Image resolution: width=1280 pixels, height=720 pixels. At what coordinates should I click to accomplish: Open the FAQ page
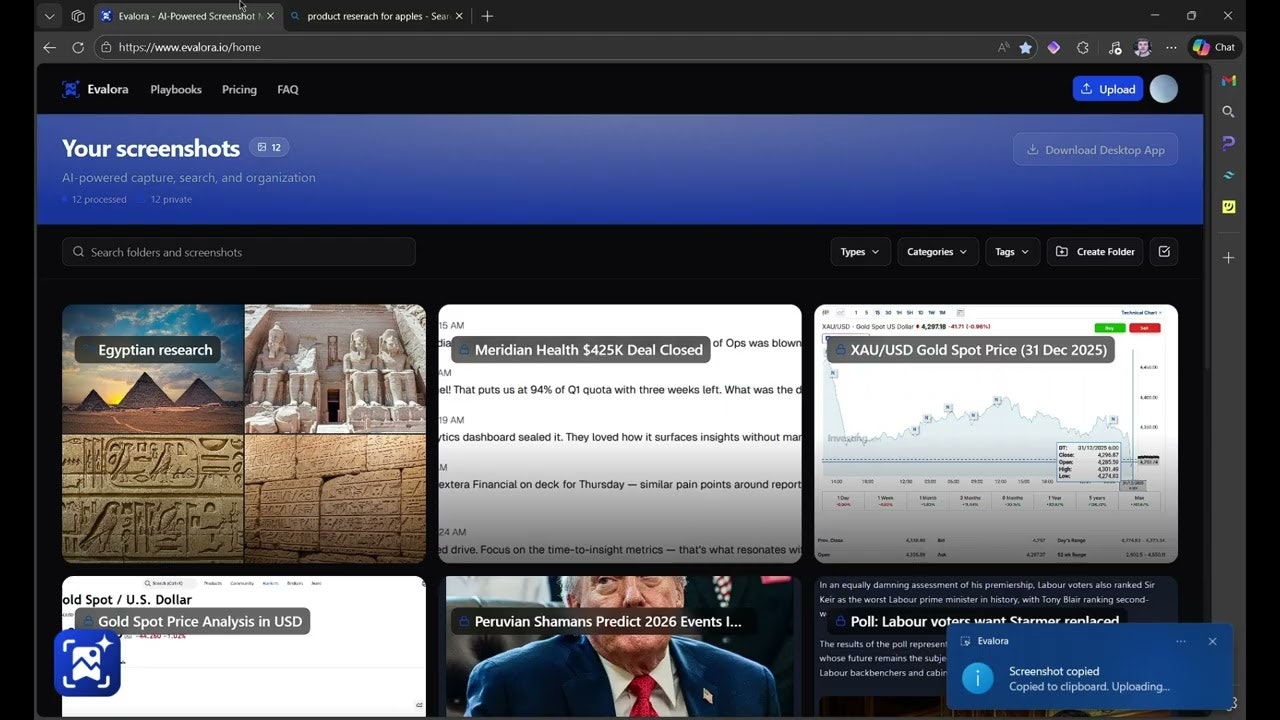(288, 89)
